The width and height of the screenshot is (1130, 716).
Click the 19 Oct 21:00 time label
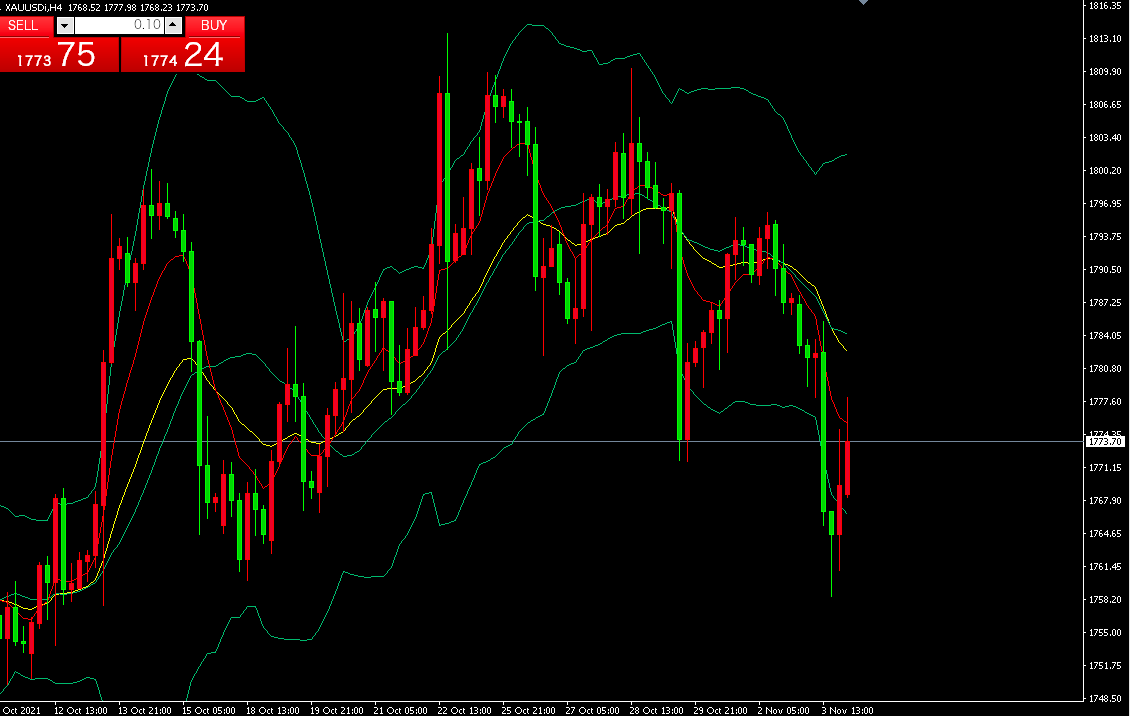337,710
